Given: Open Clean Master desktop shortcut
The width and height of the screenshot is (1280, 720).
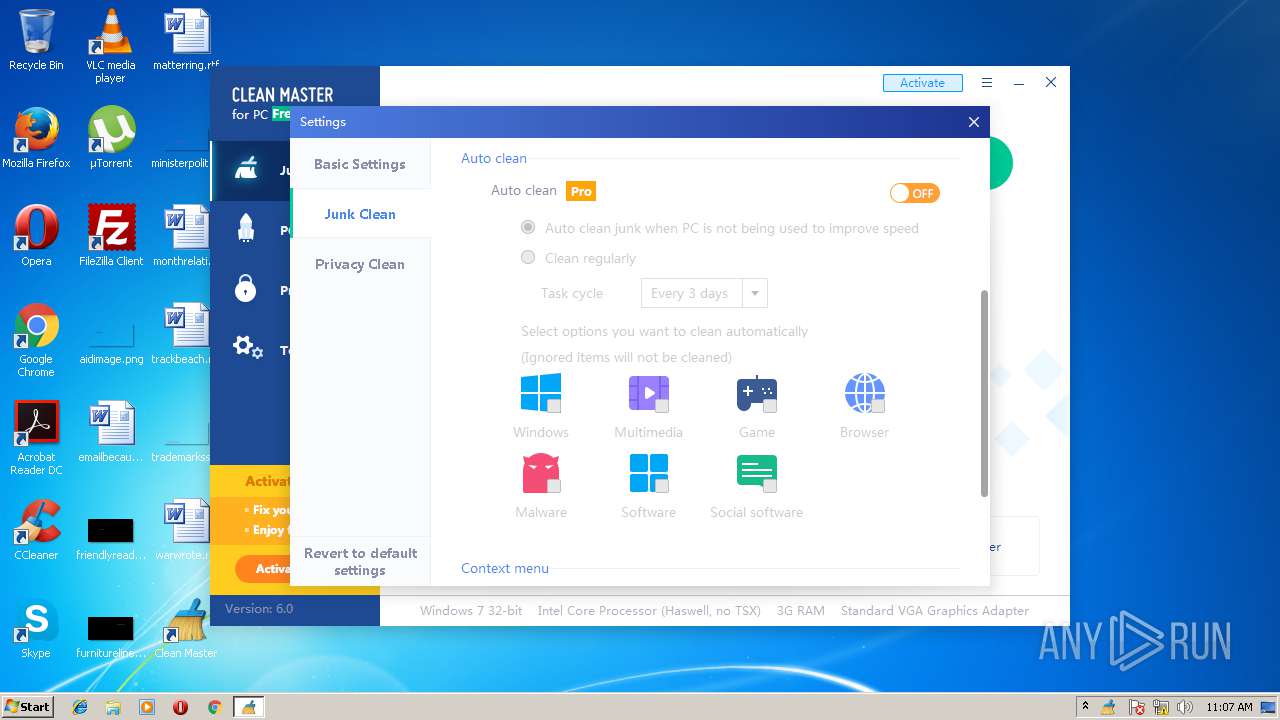Looking at the screenshot, I should [185, 628].
